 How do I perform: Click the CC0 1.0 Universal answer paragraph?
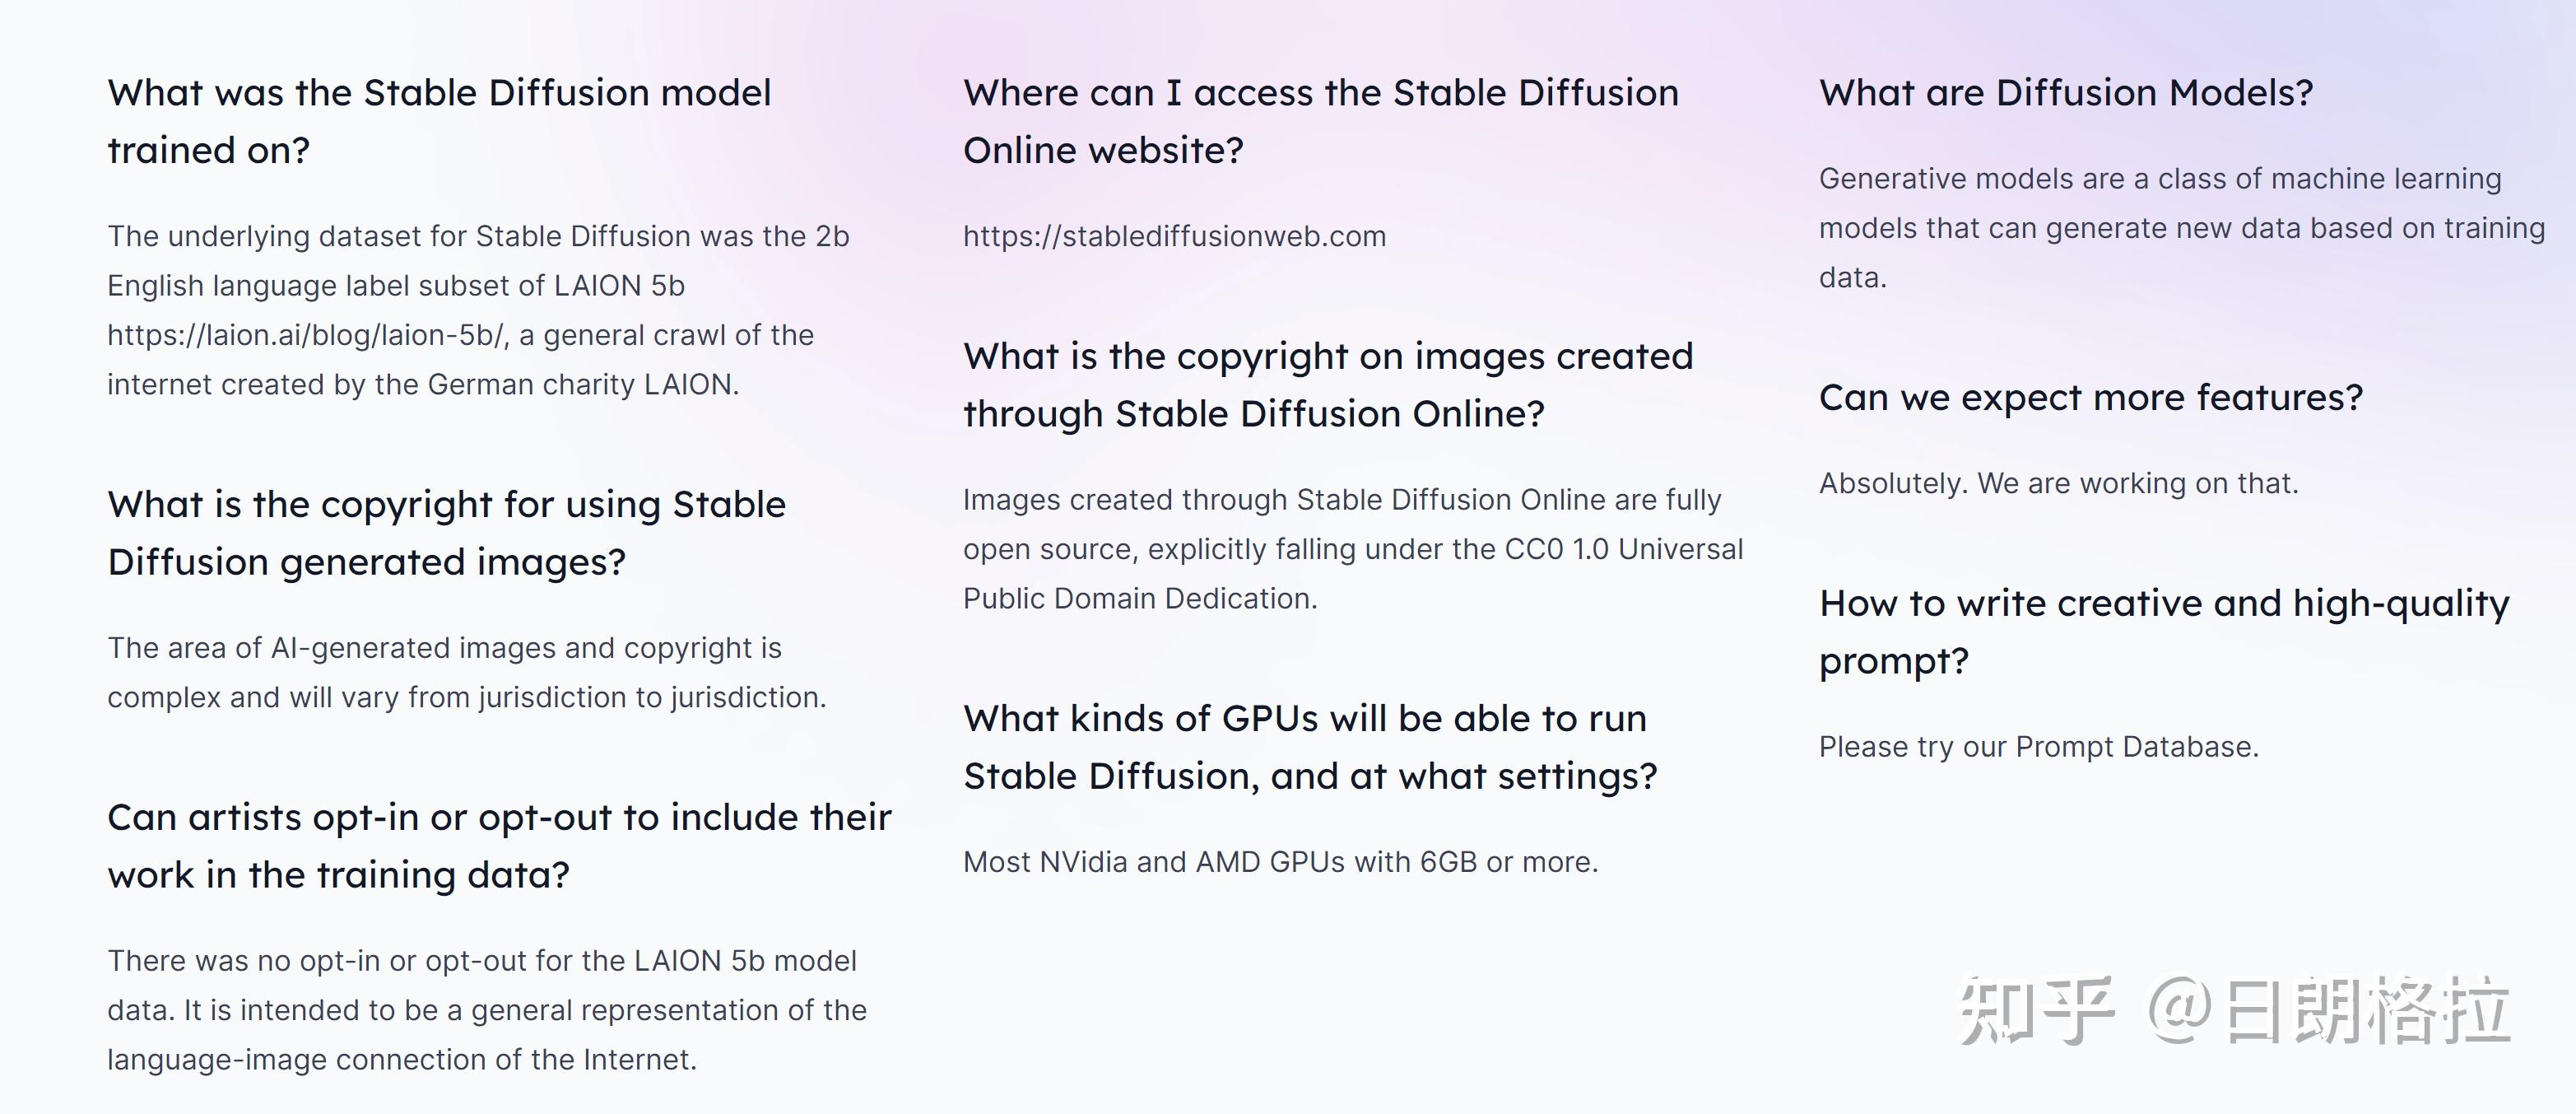point(1353,549)
